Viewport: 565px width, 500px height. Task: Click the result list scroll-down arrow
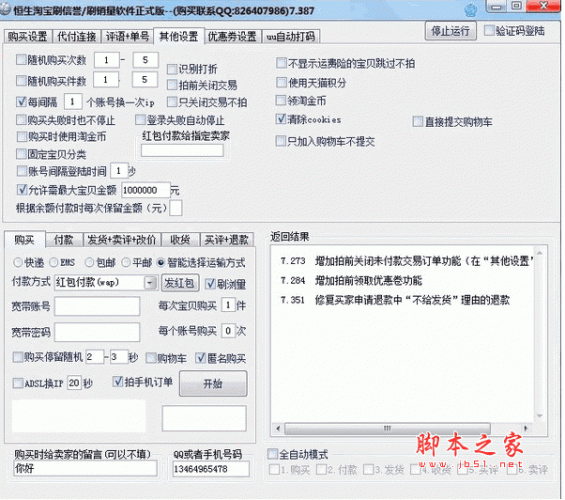click(x=539, y=416)
